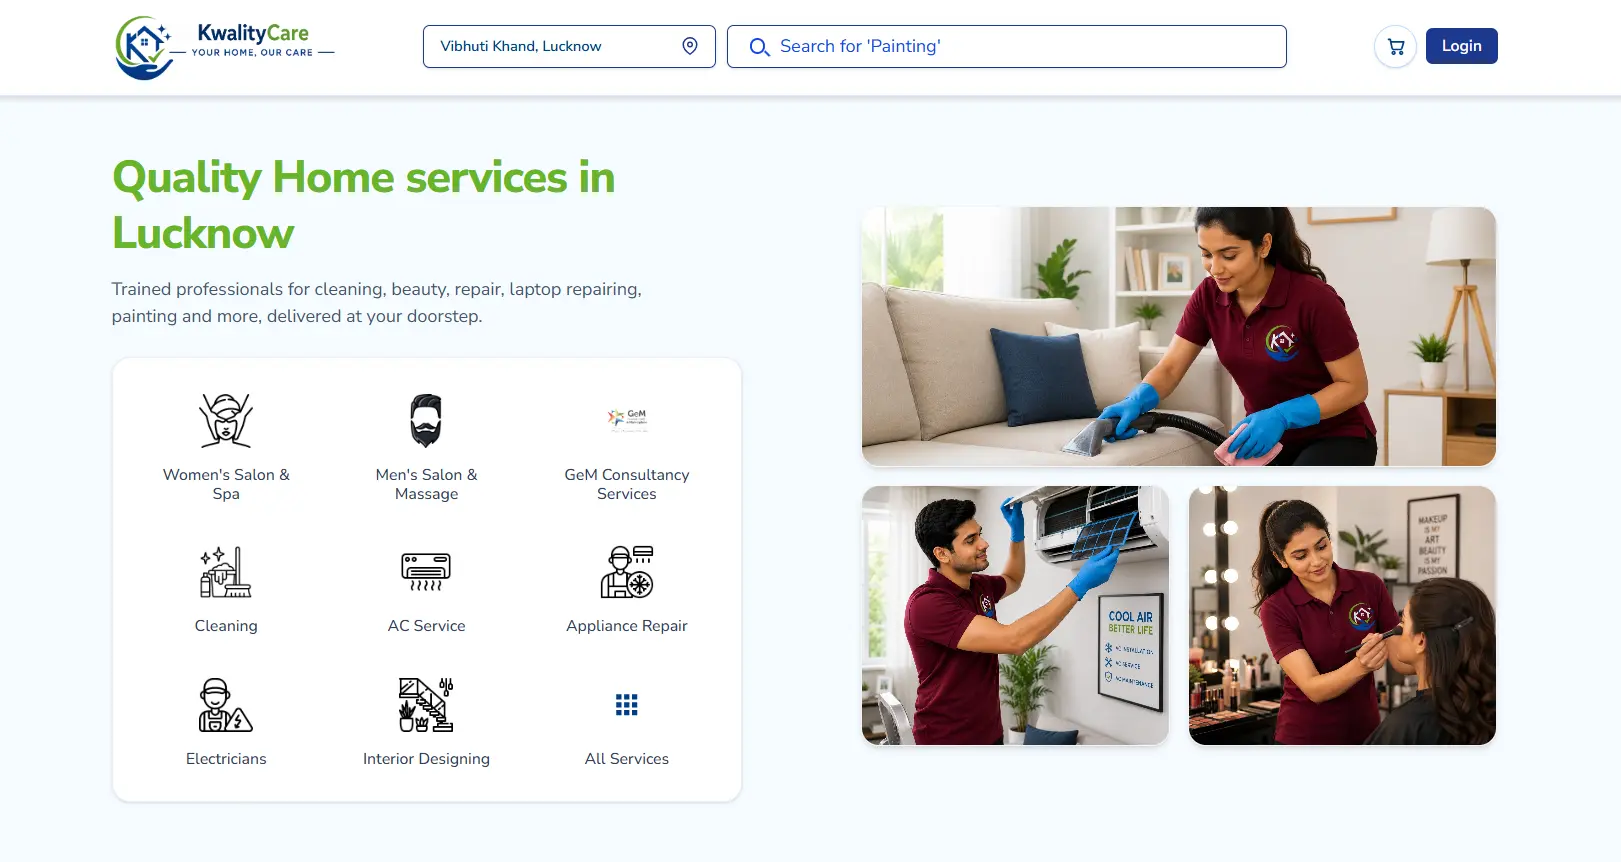Click the "Women's Salon & Spa" label
The height and width of the screenshot is (862, 1621).
[x=226, y=484]
